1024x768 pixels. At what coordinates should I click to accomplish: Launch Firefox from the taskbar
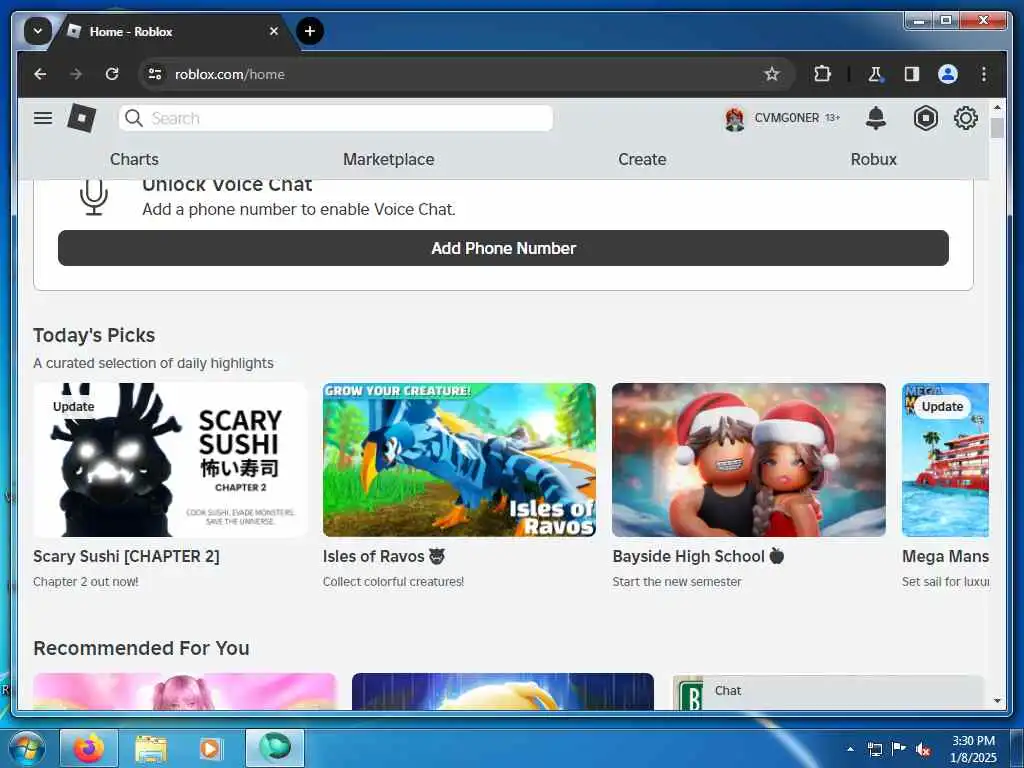(89, 748)
